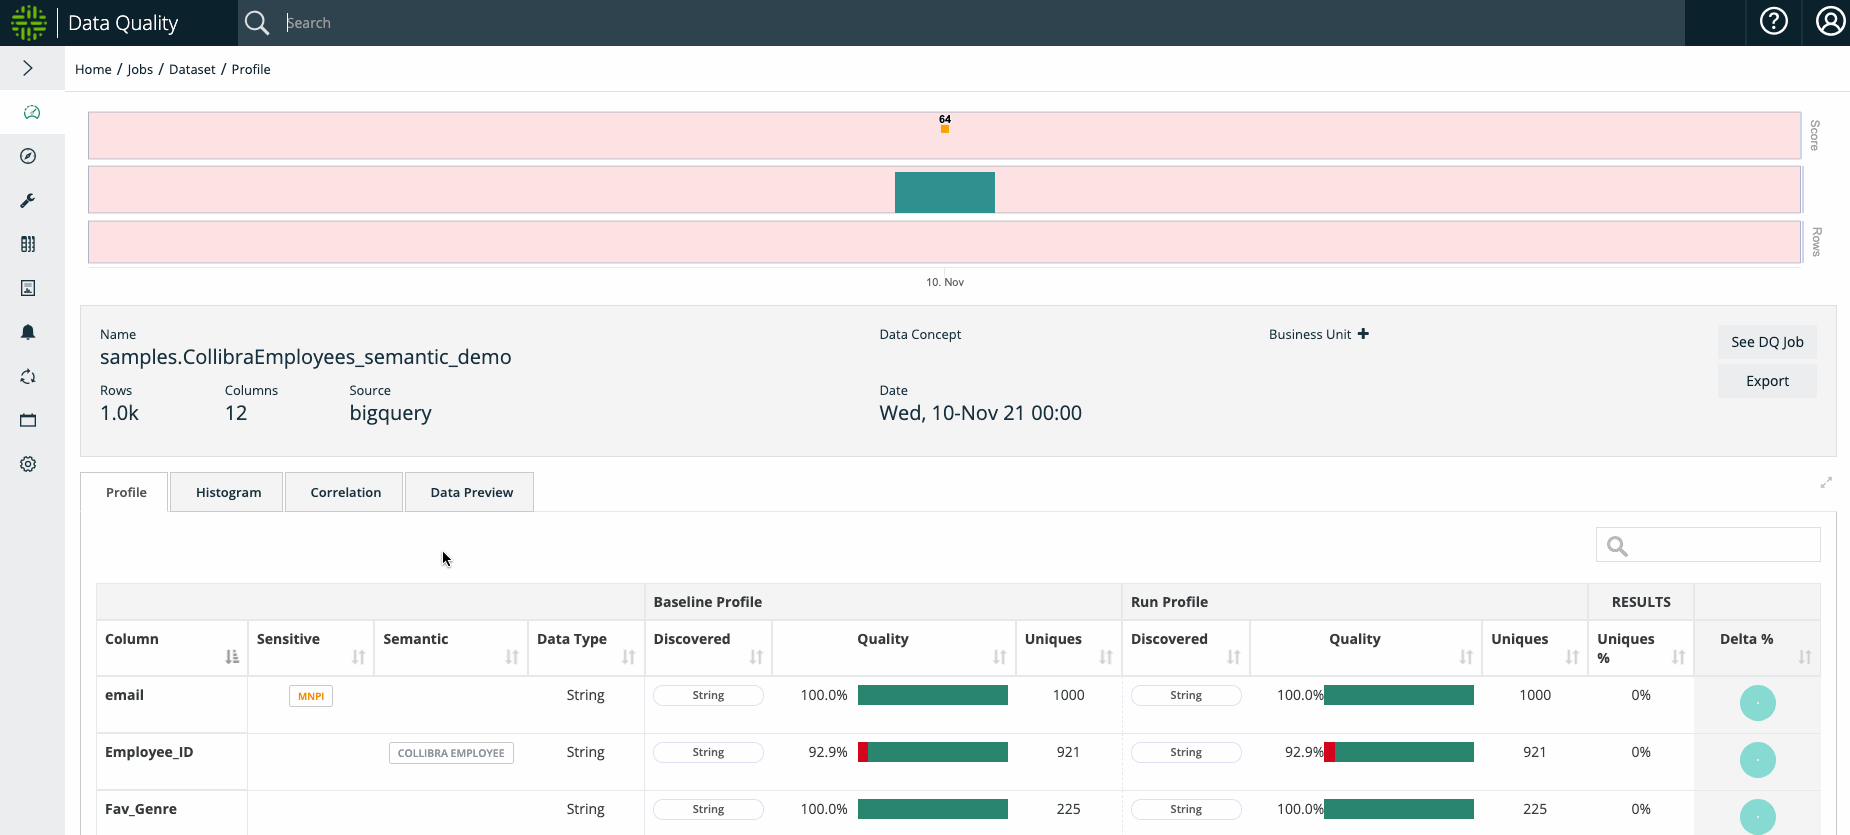1850x835 pixels.
Task: Click the COLLIBRA EMPLOYEE semantic tag
Action: tap(451, 753)
